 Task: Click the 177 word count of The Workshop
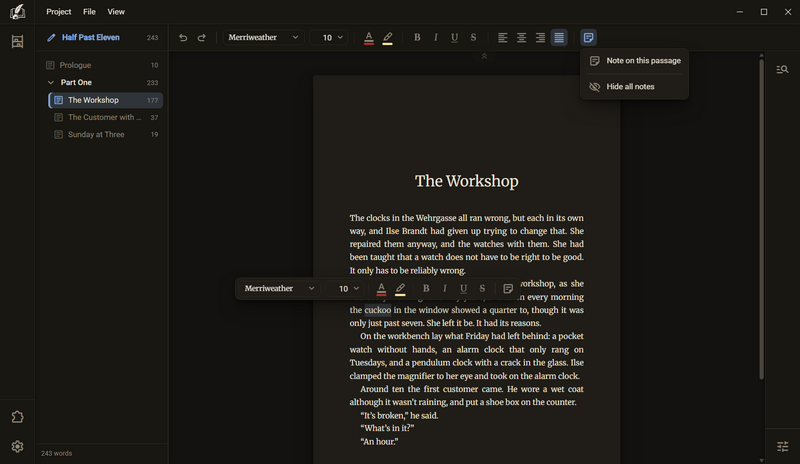153,101
